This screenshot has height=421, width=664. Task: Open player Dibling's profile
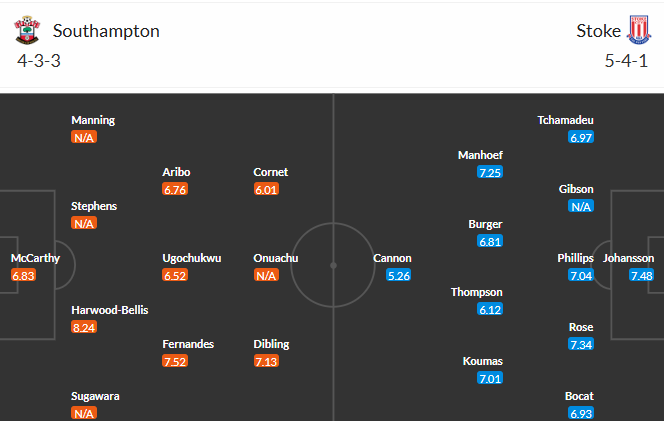(x=271, y=344)
